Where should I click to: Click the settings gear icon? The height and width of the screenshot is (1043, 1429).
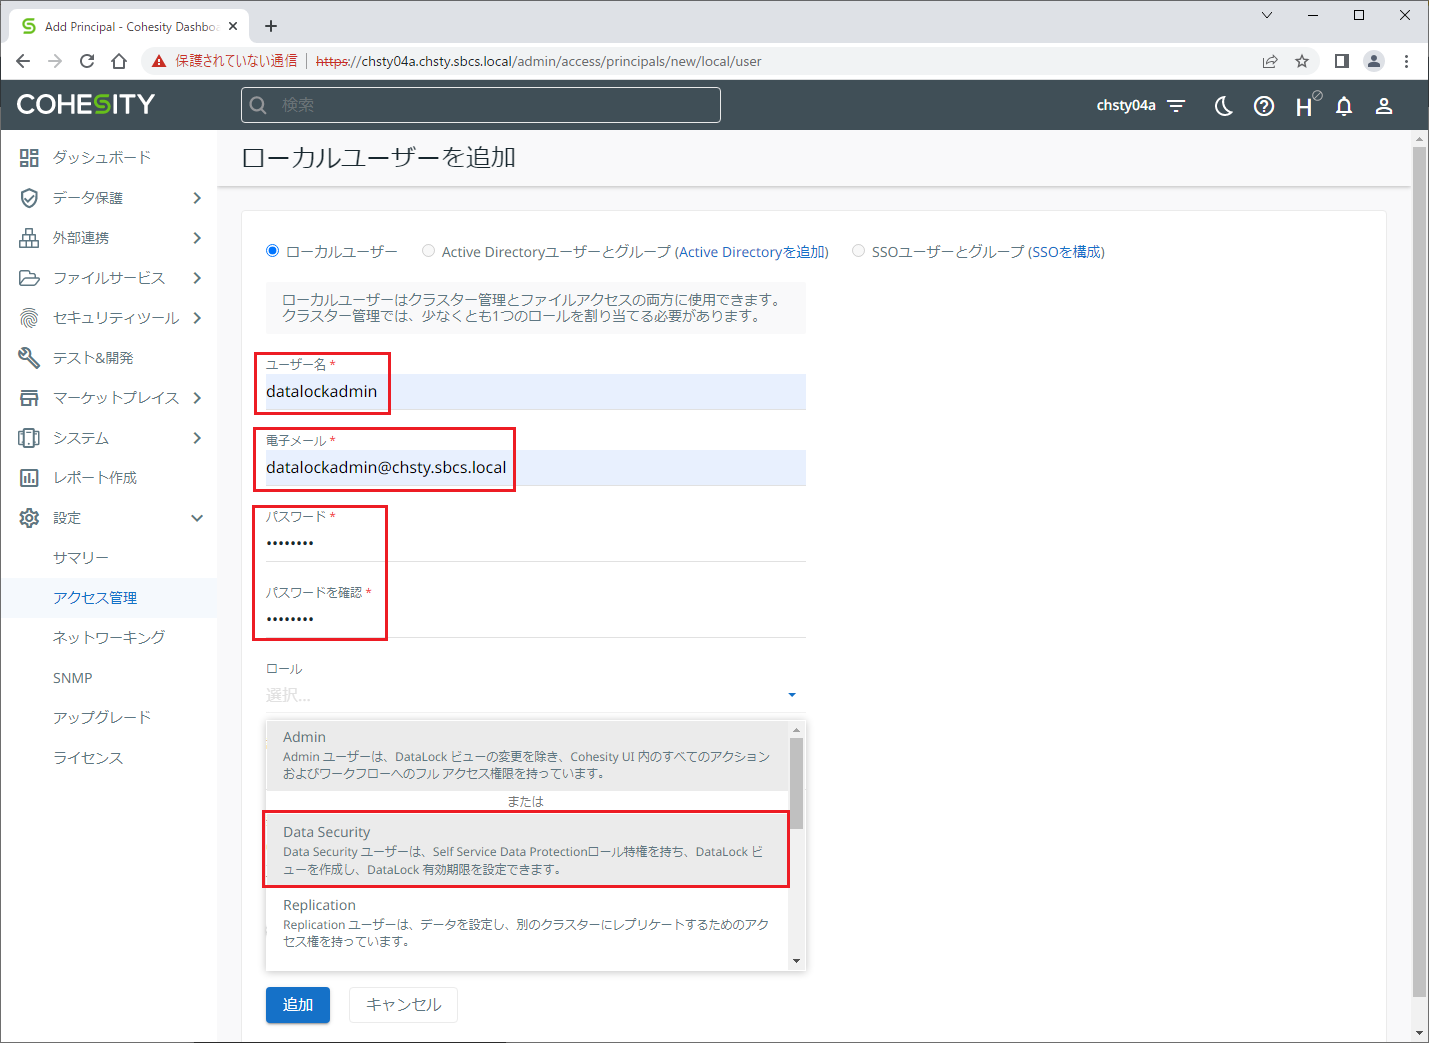[x=29, y=517]
